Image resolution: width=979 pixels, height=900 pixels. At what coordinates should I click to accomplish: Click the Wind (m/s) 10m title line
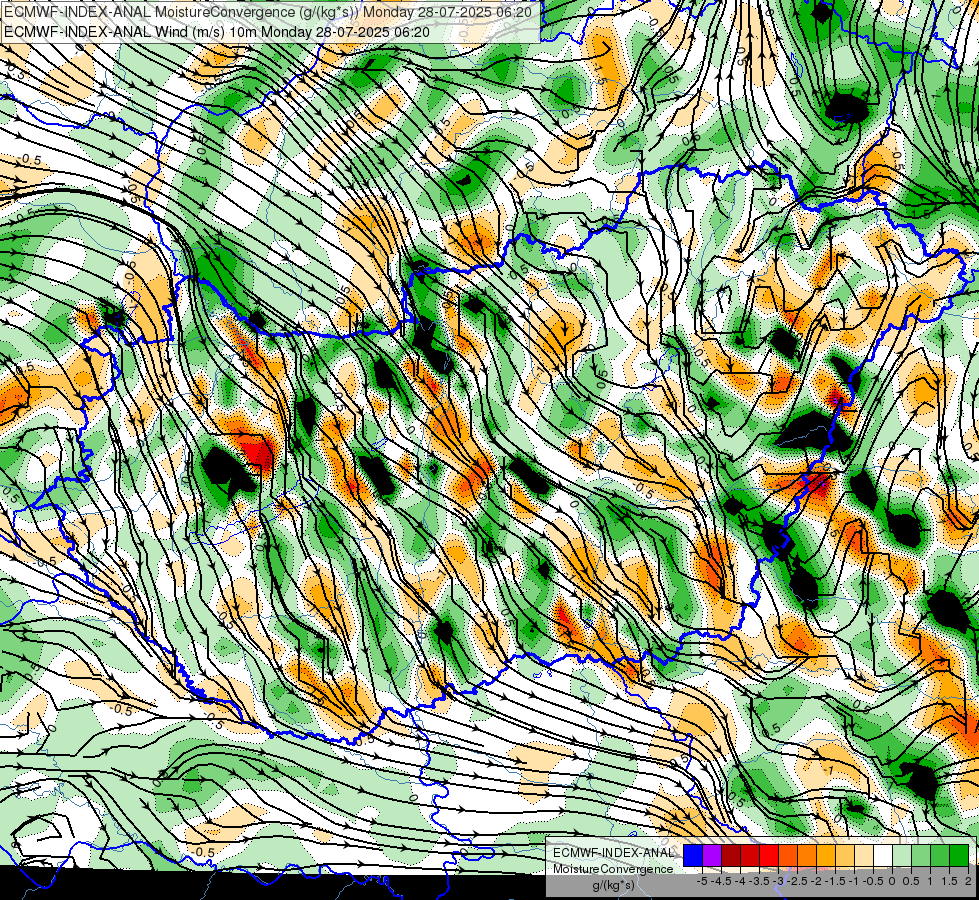click(x=216, y=31)
